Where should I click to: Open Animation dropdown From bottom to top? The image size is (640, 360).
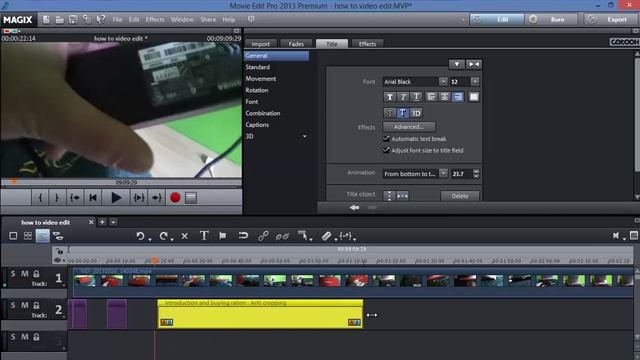[443, 173]
